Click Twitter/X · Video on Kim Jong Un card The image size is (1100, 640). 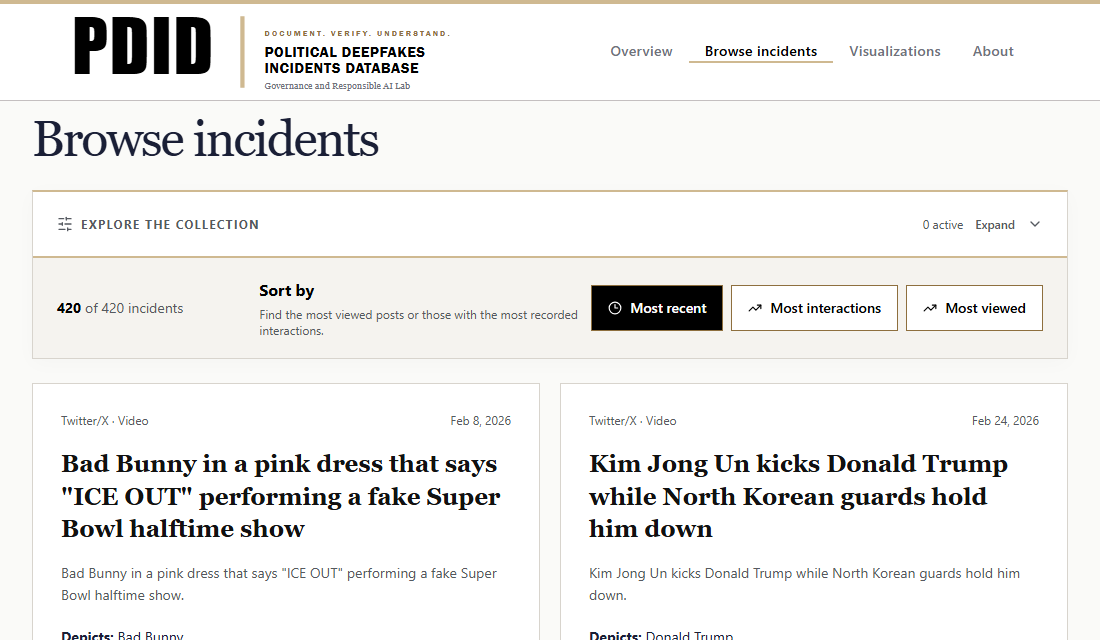[633, 421]
